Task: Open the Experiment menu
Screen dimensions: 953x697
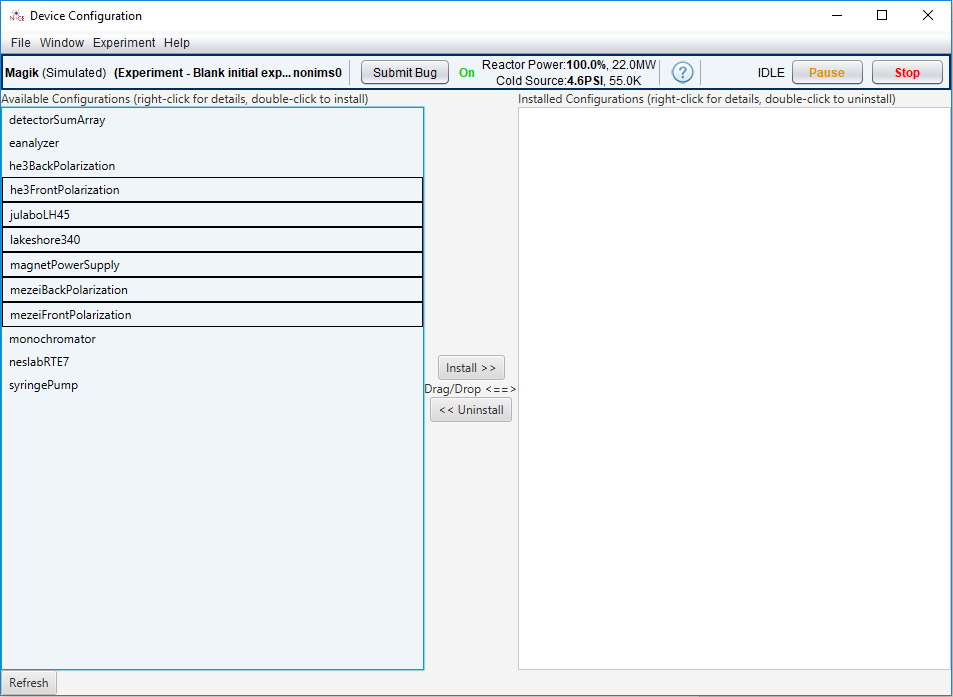Action: tap(124, 42)
